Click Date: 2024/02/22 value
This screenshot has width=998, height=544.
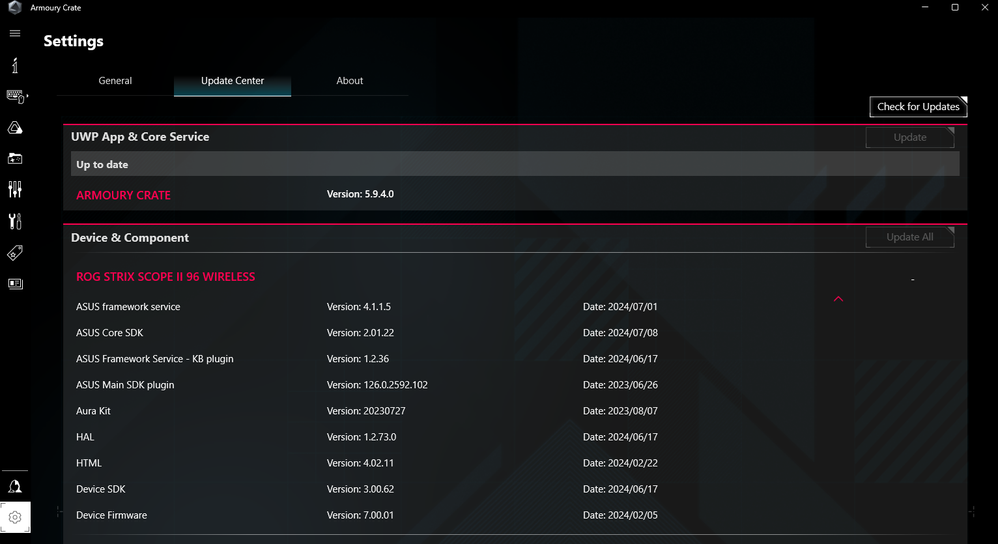(620, 463)
